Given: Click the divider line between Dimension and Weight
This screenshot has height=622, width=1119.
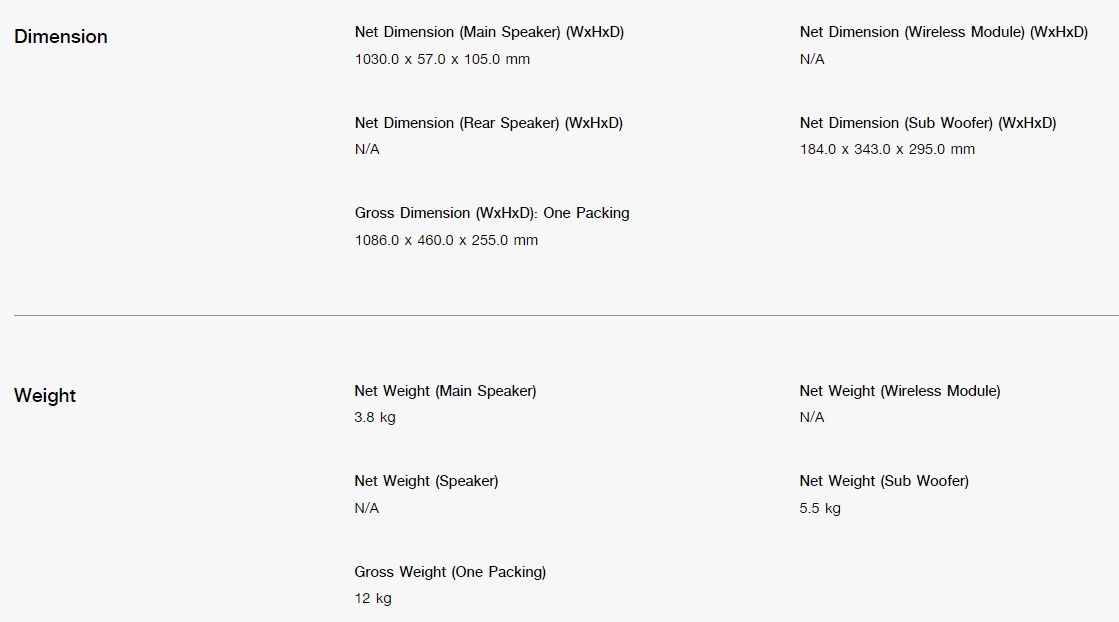Looking at the screenshot, I should click(x=566, y=315).
